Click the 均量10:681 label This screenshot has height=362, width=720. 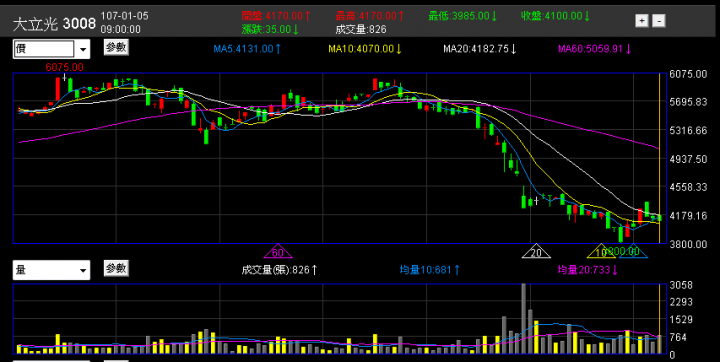[x=429, y=270]
